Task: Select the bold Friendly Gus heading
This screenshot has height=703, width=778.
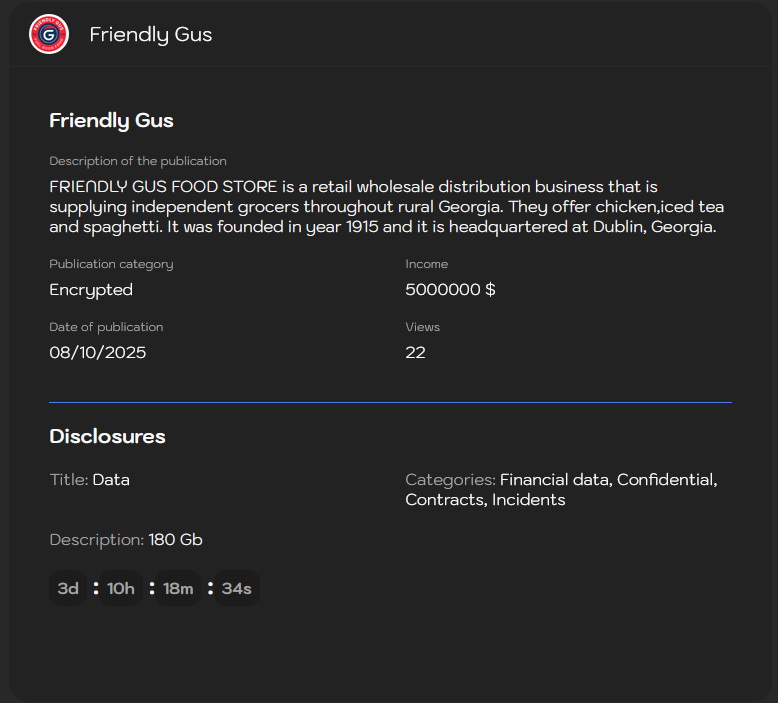Action: (112, 121)
